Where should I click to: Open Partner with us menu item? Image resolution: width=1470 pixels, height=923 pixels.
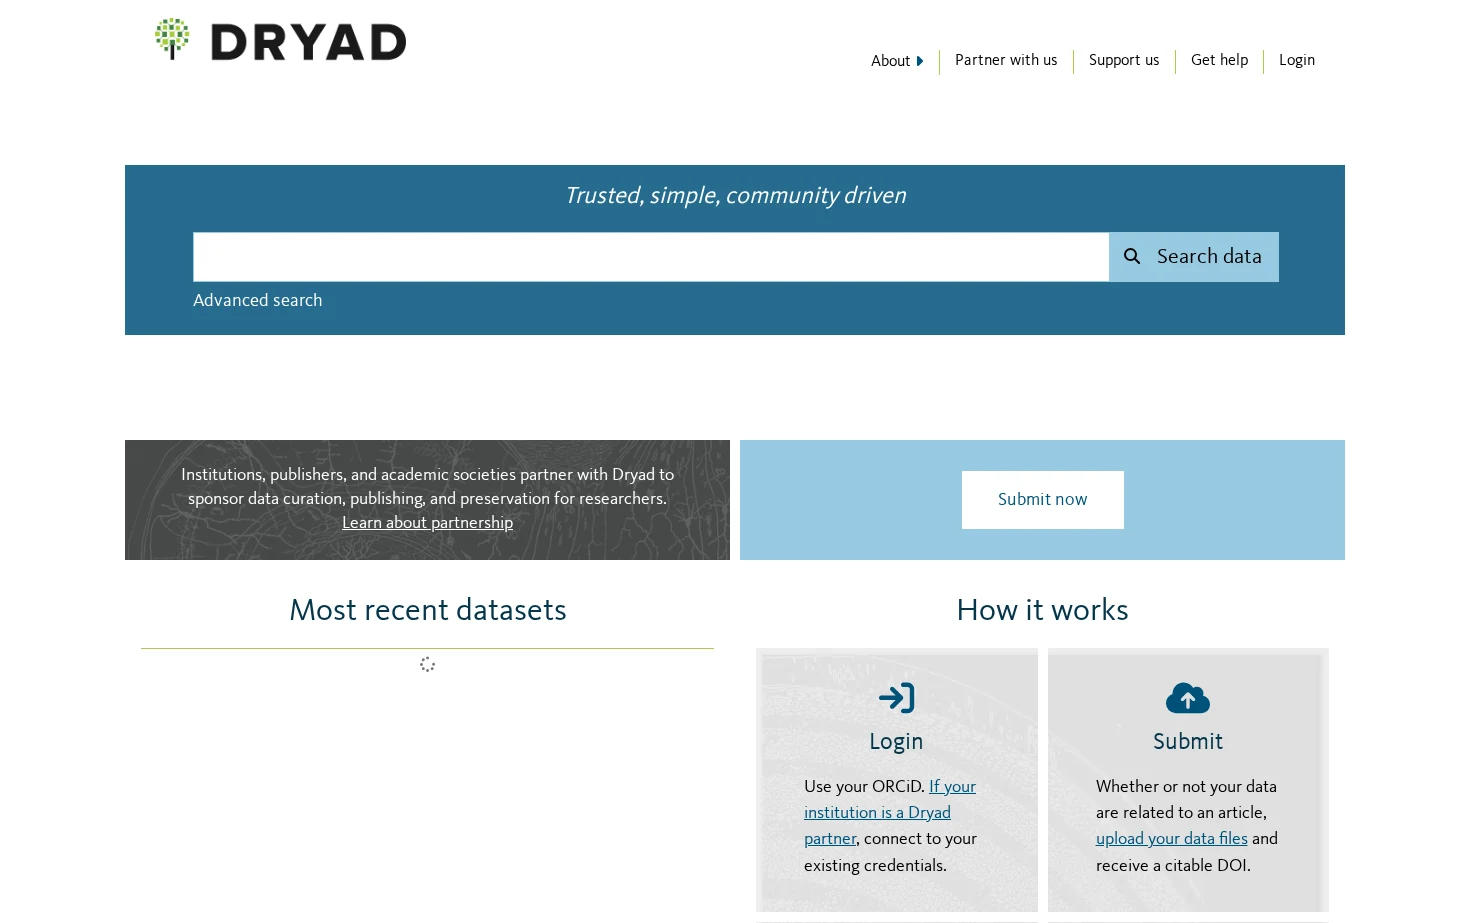(1006, 60)
